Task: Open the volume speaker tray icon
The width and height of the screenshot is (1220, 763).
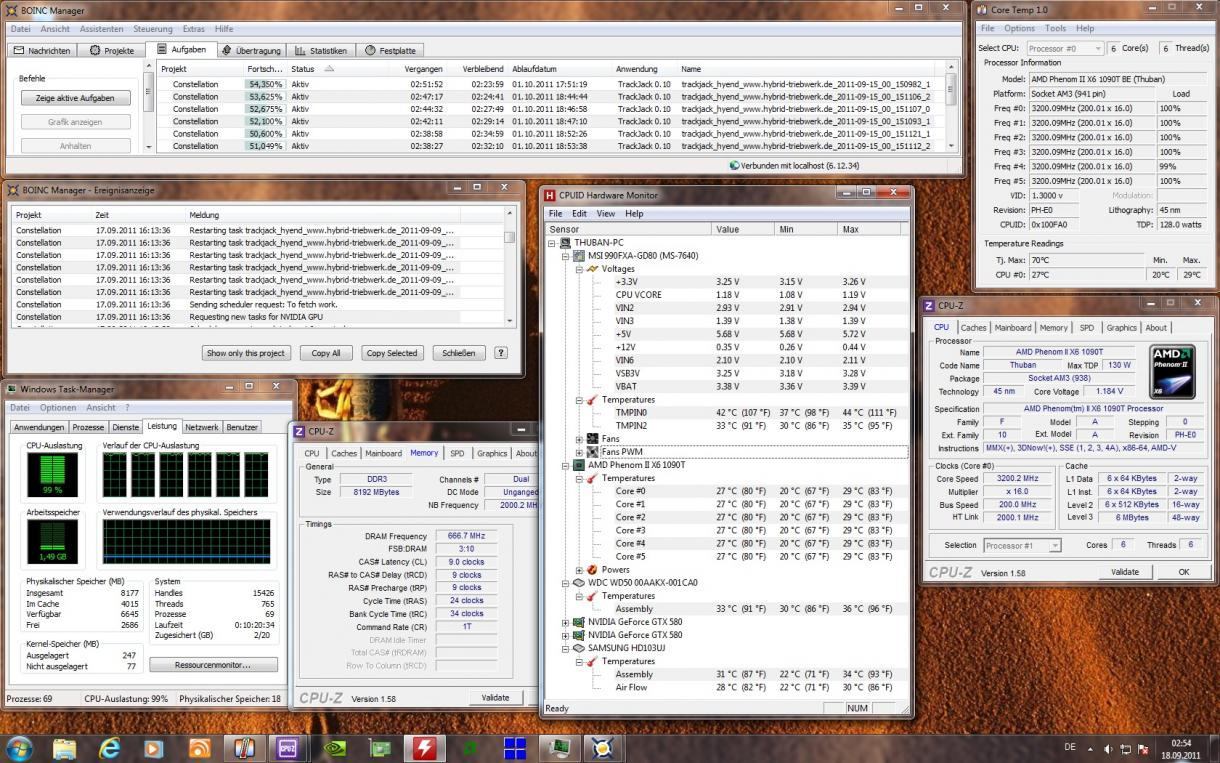Action: coord(1108,749)
